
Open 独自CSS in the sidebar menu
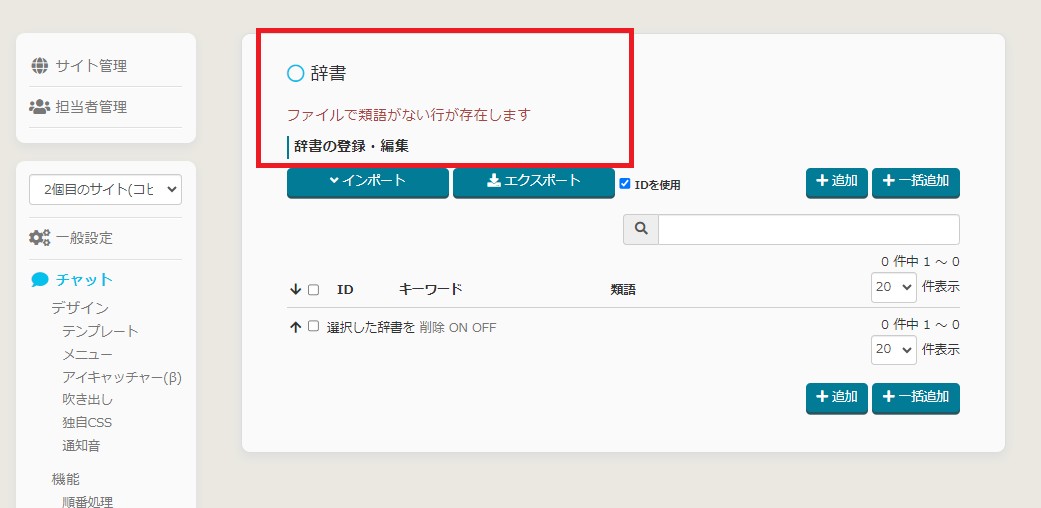click(87, 422)
